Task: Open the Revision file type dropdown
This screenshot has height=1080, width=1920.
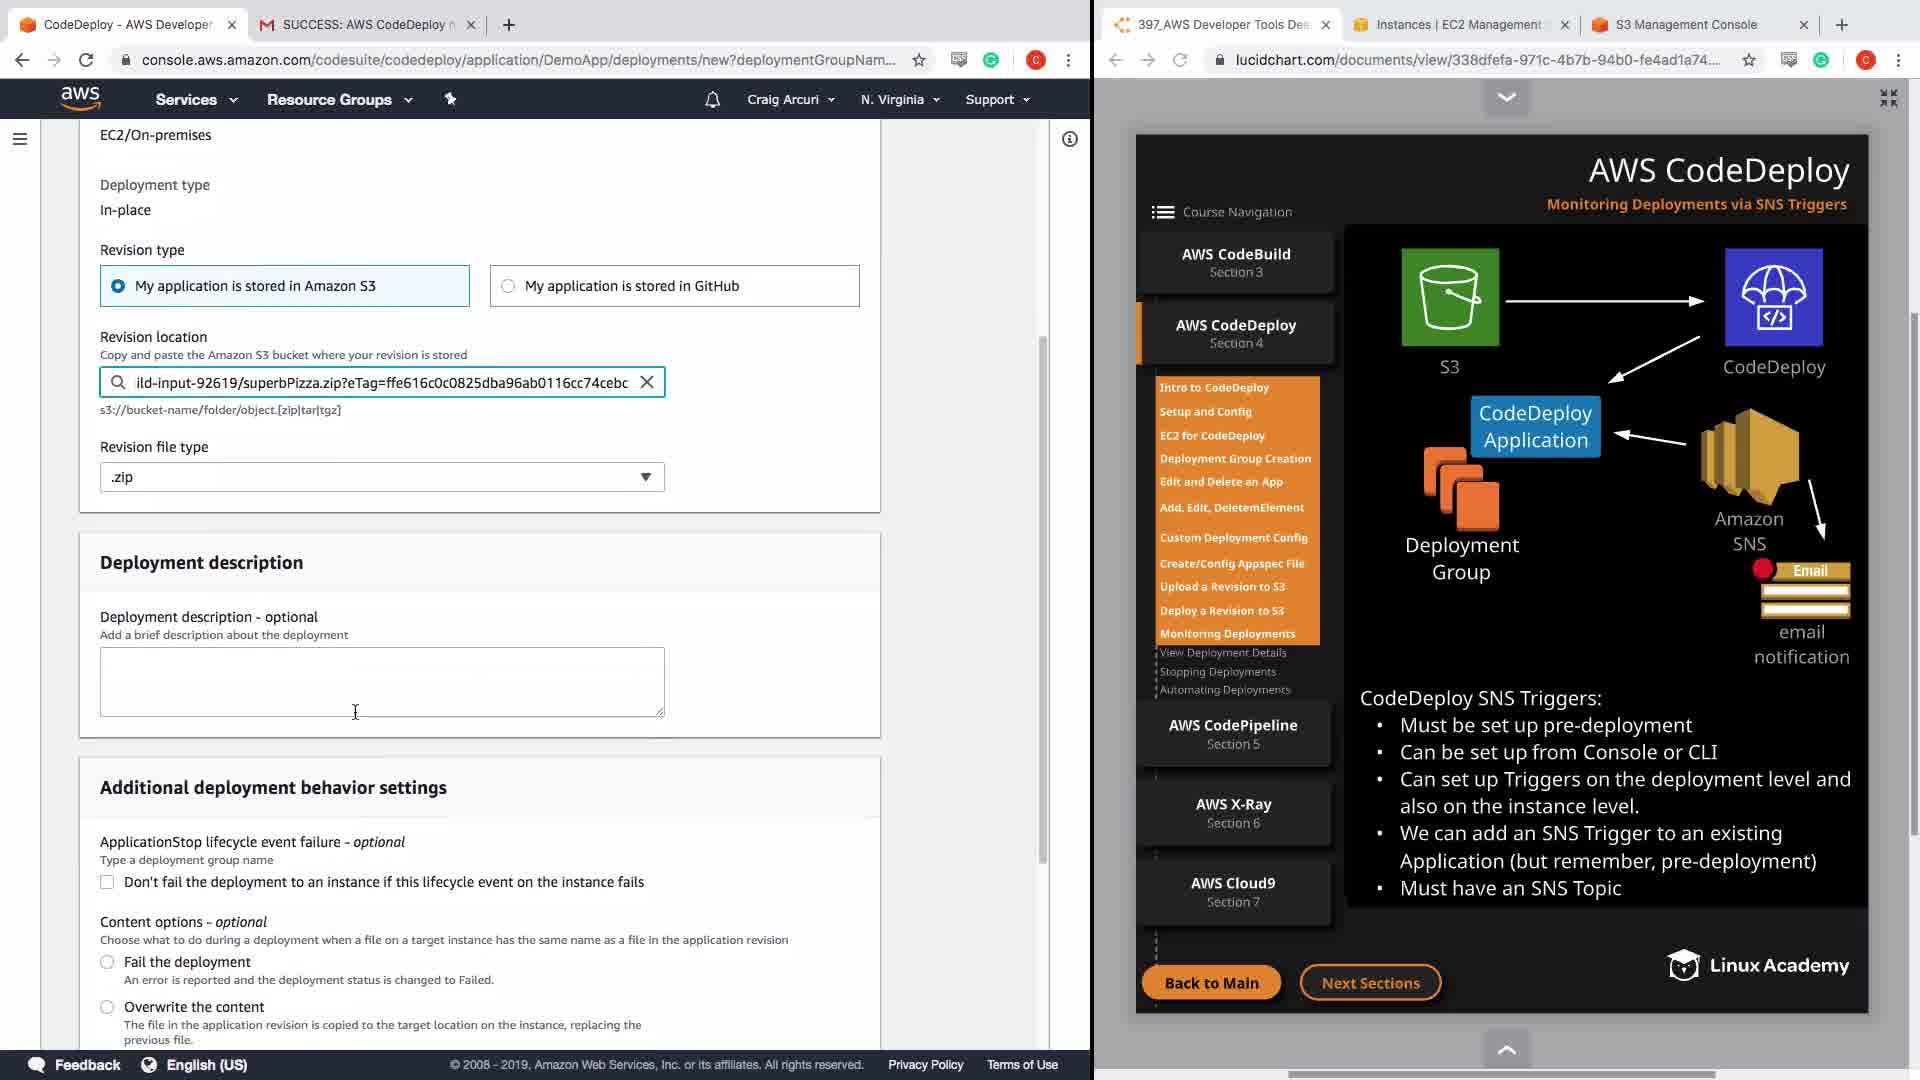Action: 382,477
